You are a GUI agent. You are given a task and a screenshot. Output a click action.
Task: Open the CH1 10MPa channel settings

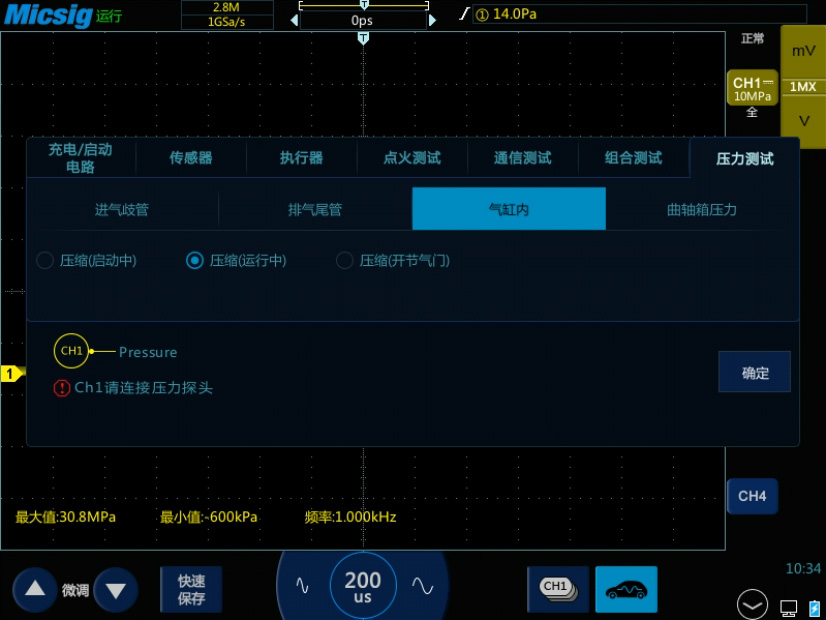[752, 89]
